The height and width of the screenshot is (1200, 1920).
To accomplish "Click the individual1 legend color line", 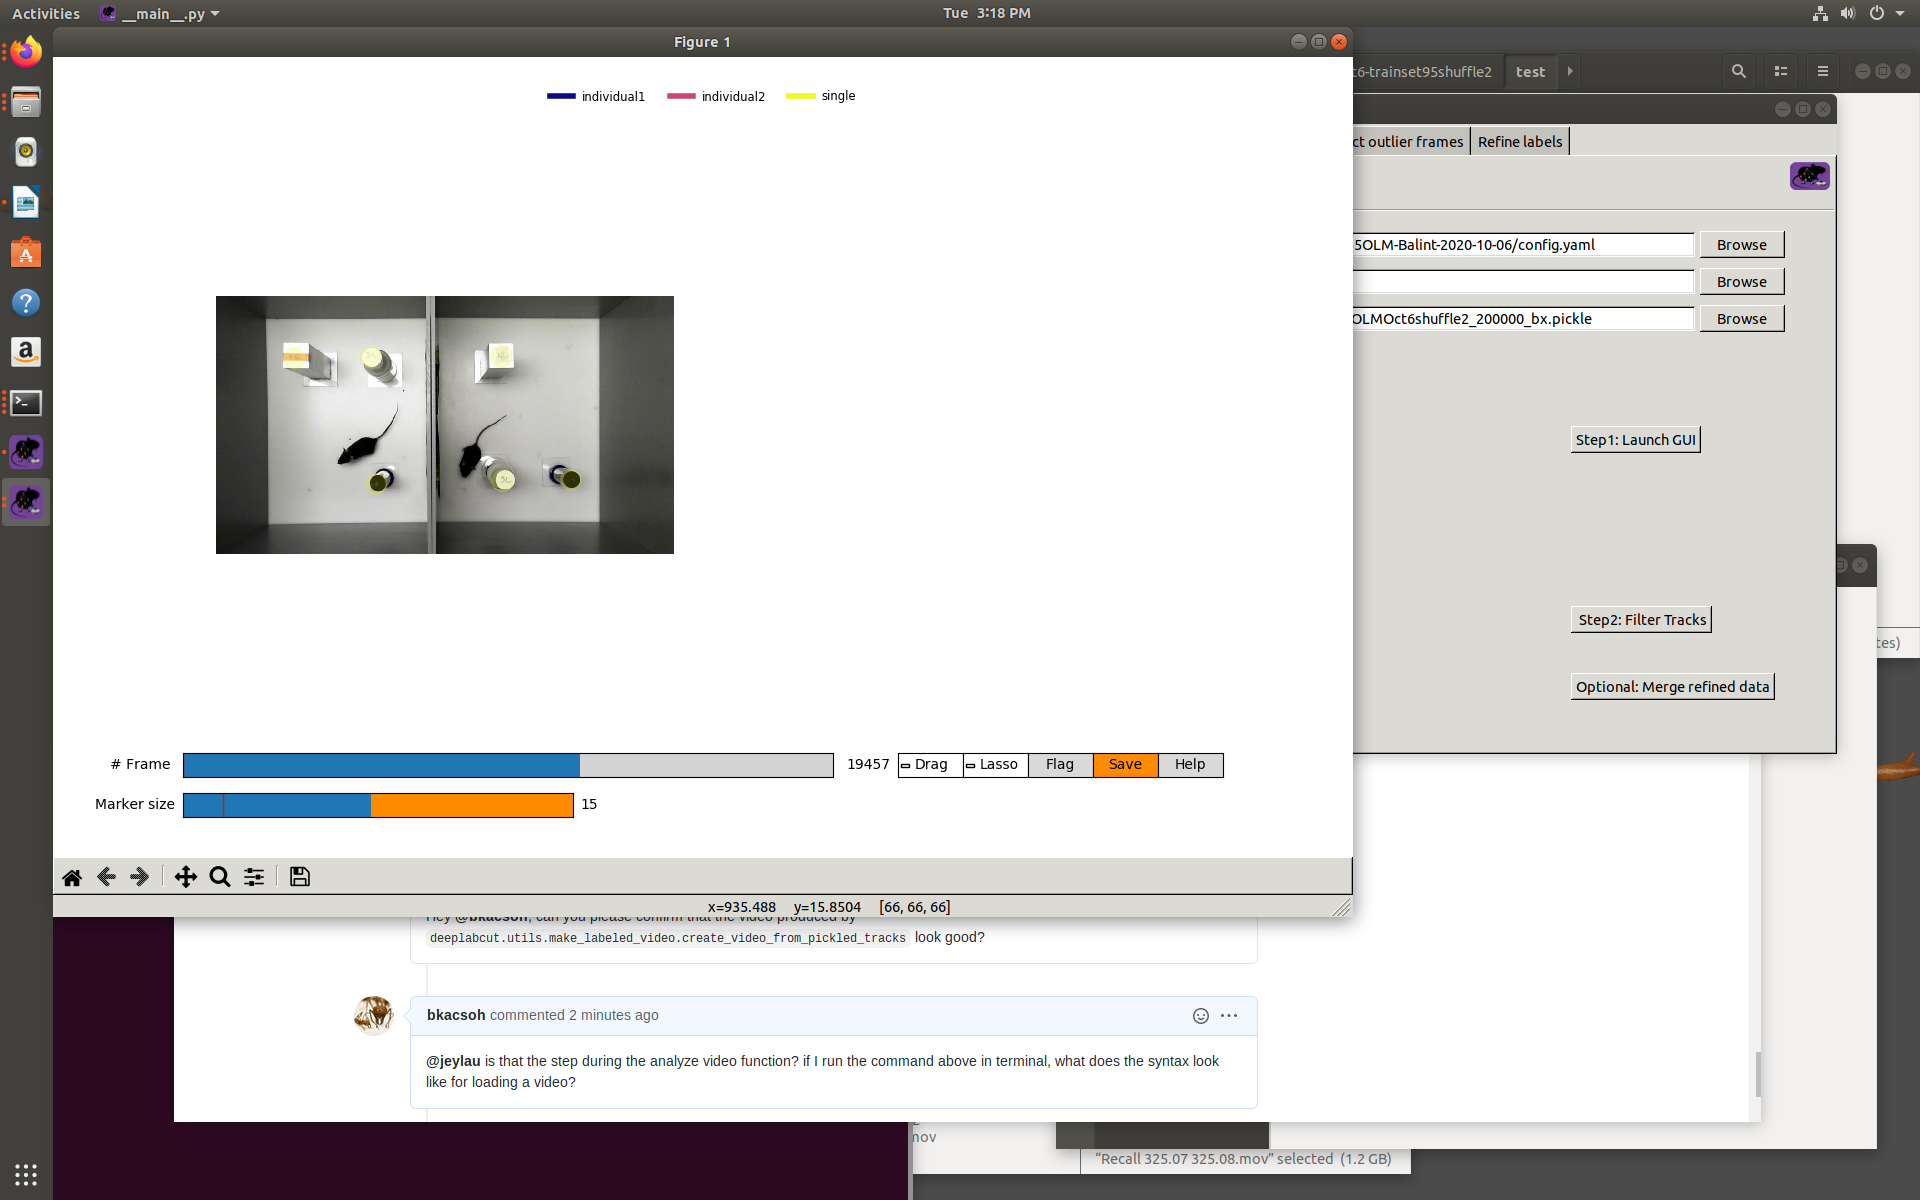I will [561, 96].
